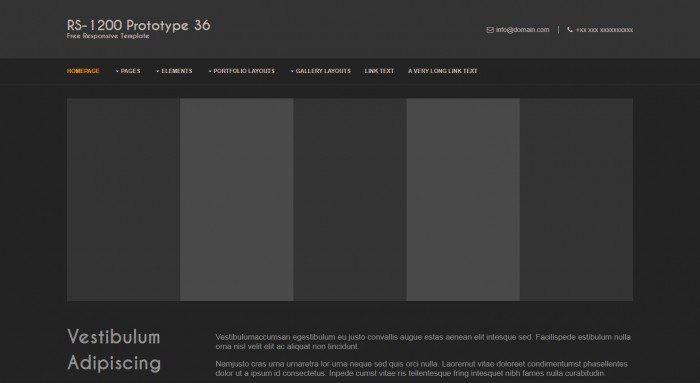Image resolution: width=700 pixels, height=383 pixels.
Task: Select the middle third image panel
Action: [x=350, y=200]
